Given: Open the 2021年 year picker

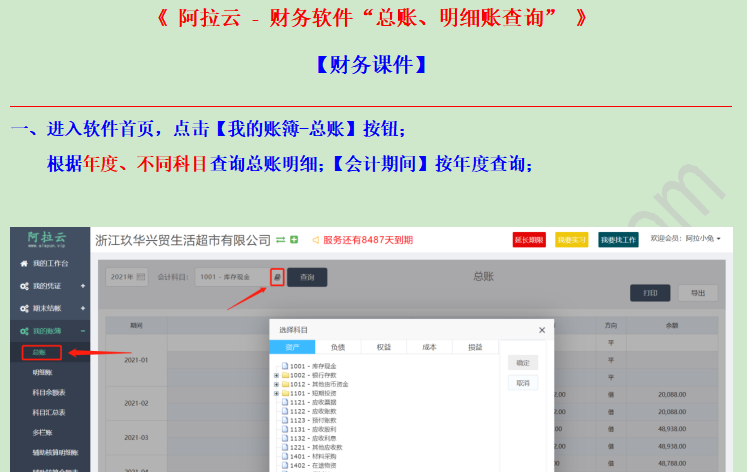Looking at the screenshot, I should tap(127, 277).
